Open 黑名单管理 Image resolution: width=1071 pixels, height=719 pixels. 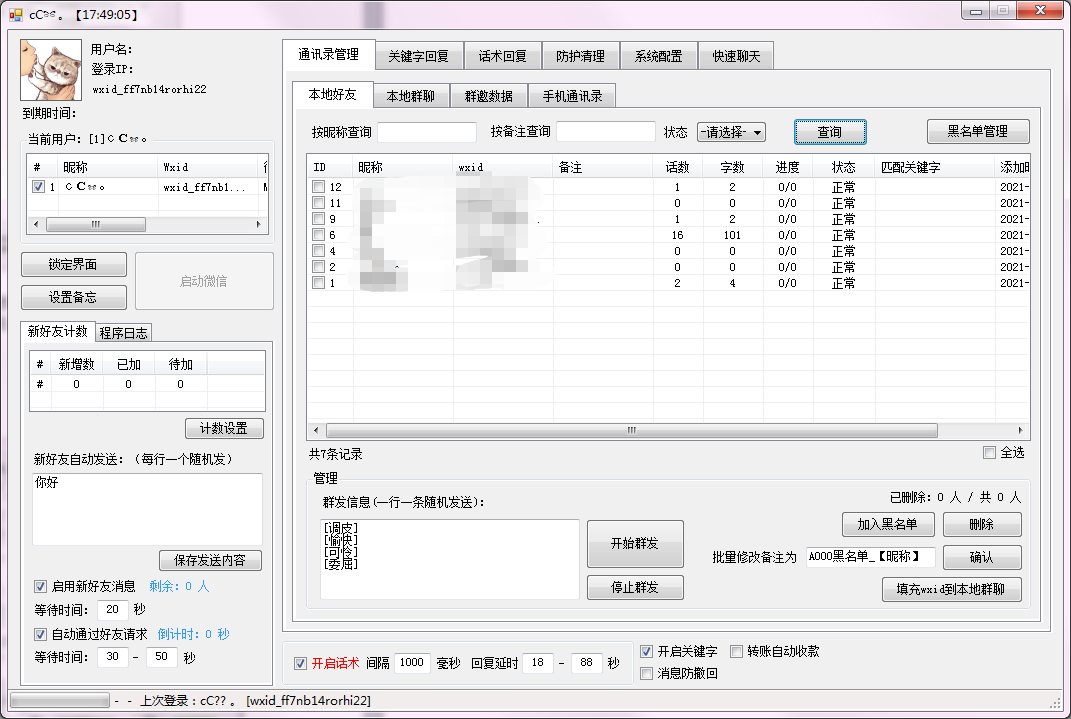tap(977, 131)
